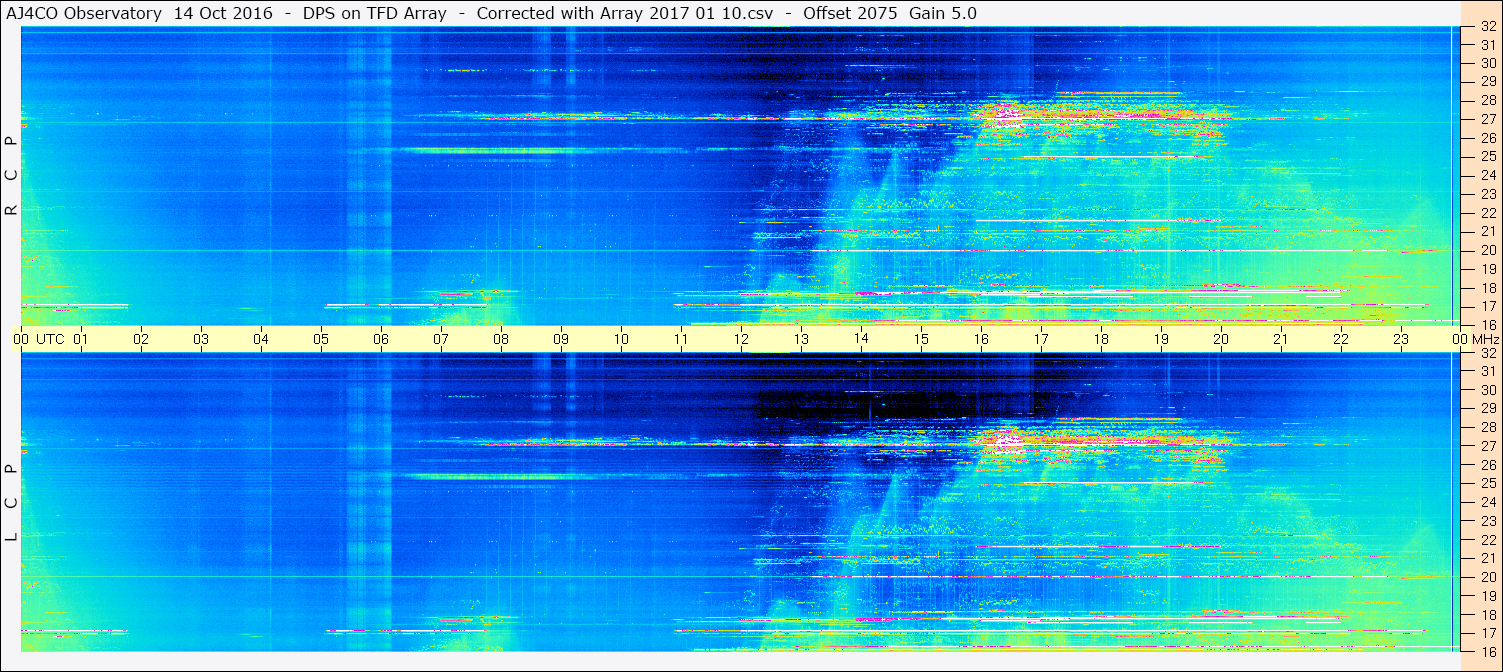Click the 27 MHz tick of LCP panel

1487,446
